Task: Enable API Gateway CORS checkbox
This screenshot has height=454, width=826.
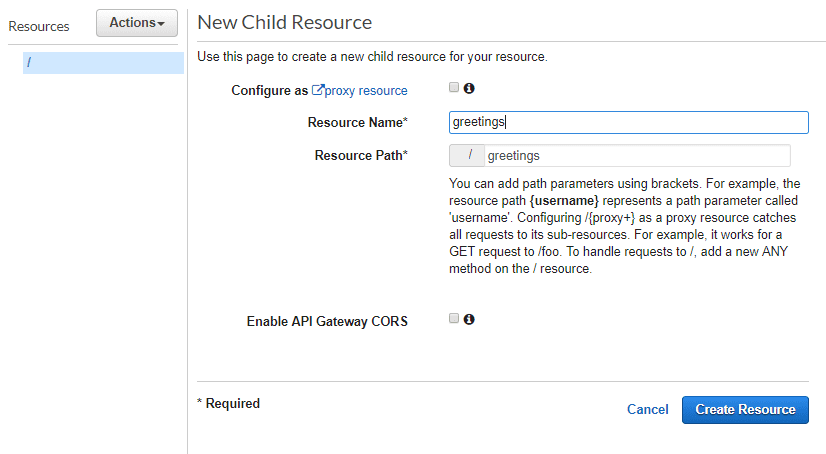Action: pyautogui.click(x=454, y=318)
